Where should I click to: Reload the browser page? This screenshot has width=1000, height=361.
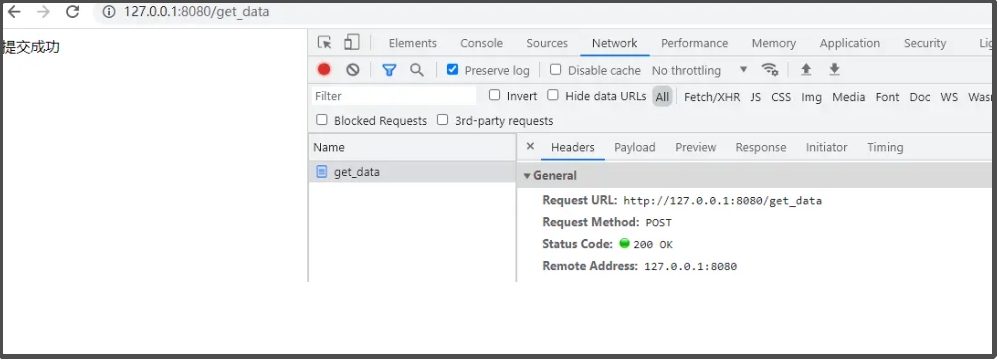click(73, 11)
